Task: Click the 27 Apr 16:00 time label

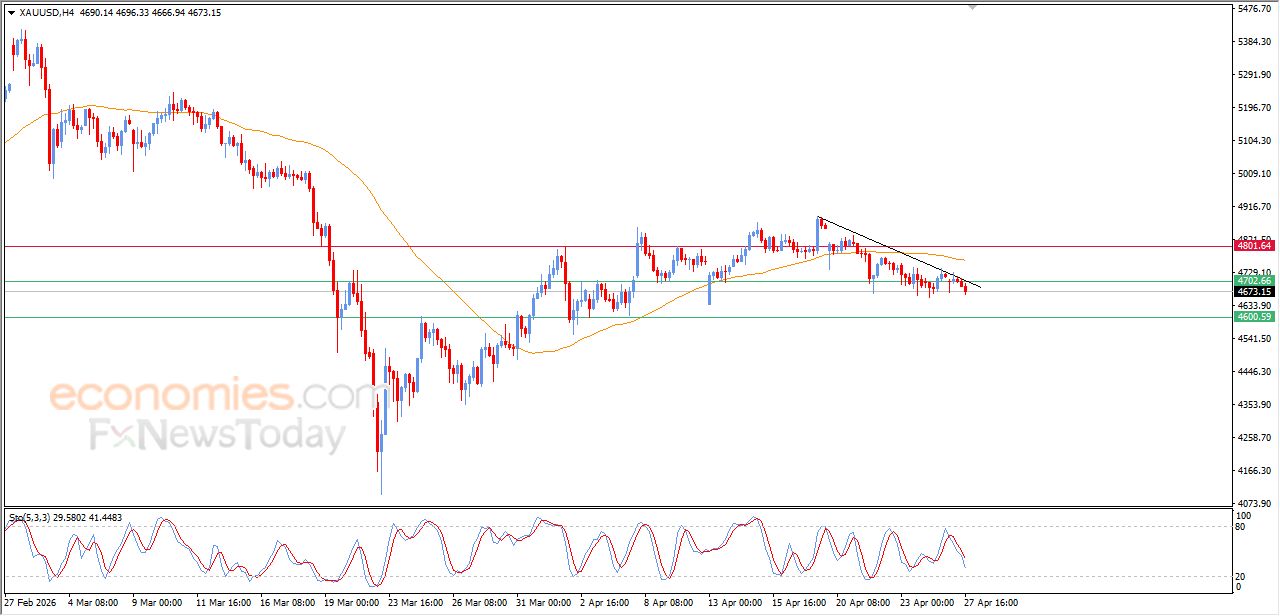Action: pos(990,602)
